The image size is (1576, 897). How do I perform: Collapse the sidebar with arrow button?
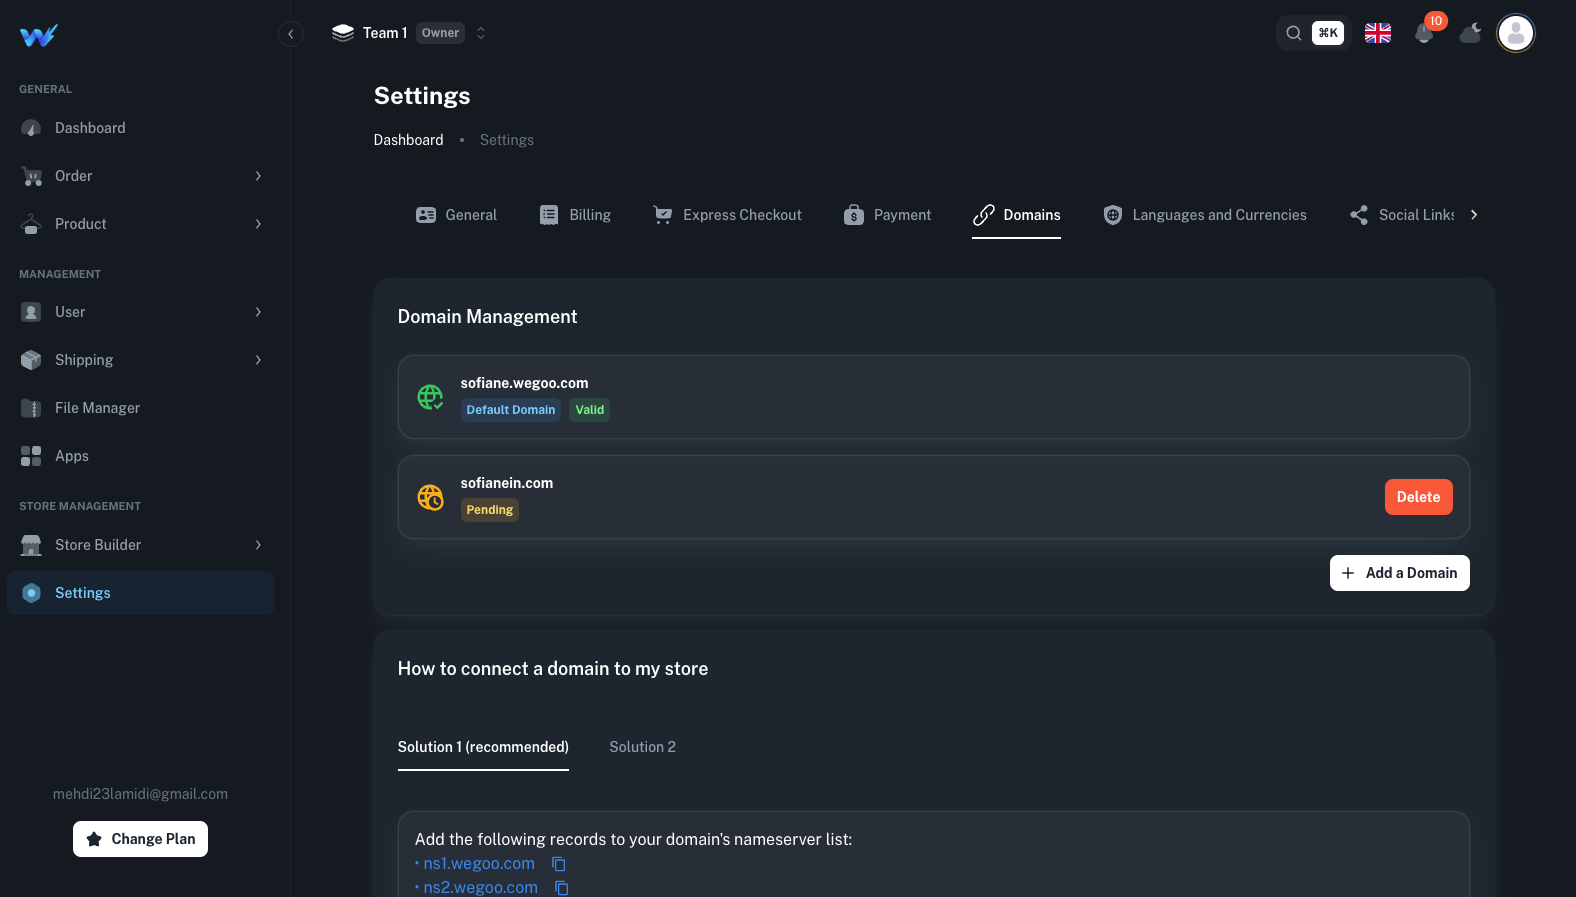[290, 34]
